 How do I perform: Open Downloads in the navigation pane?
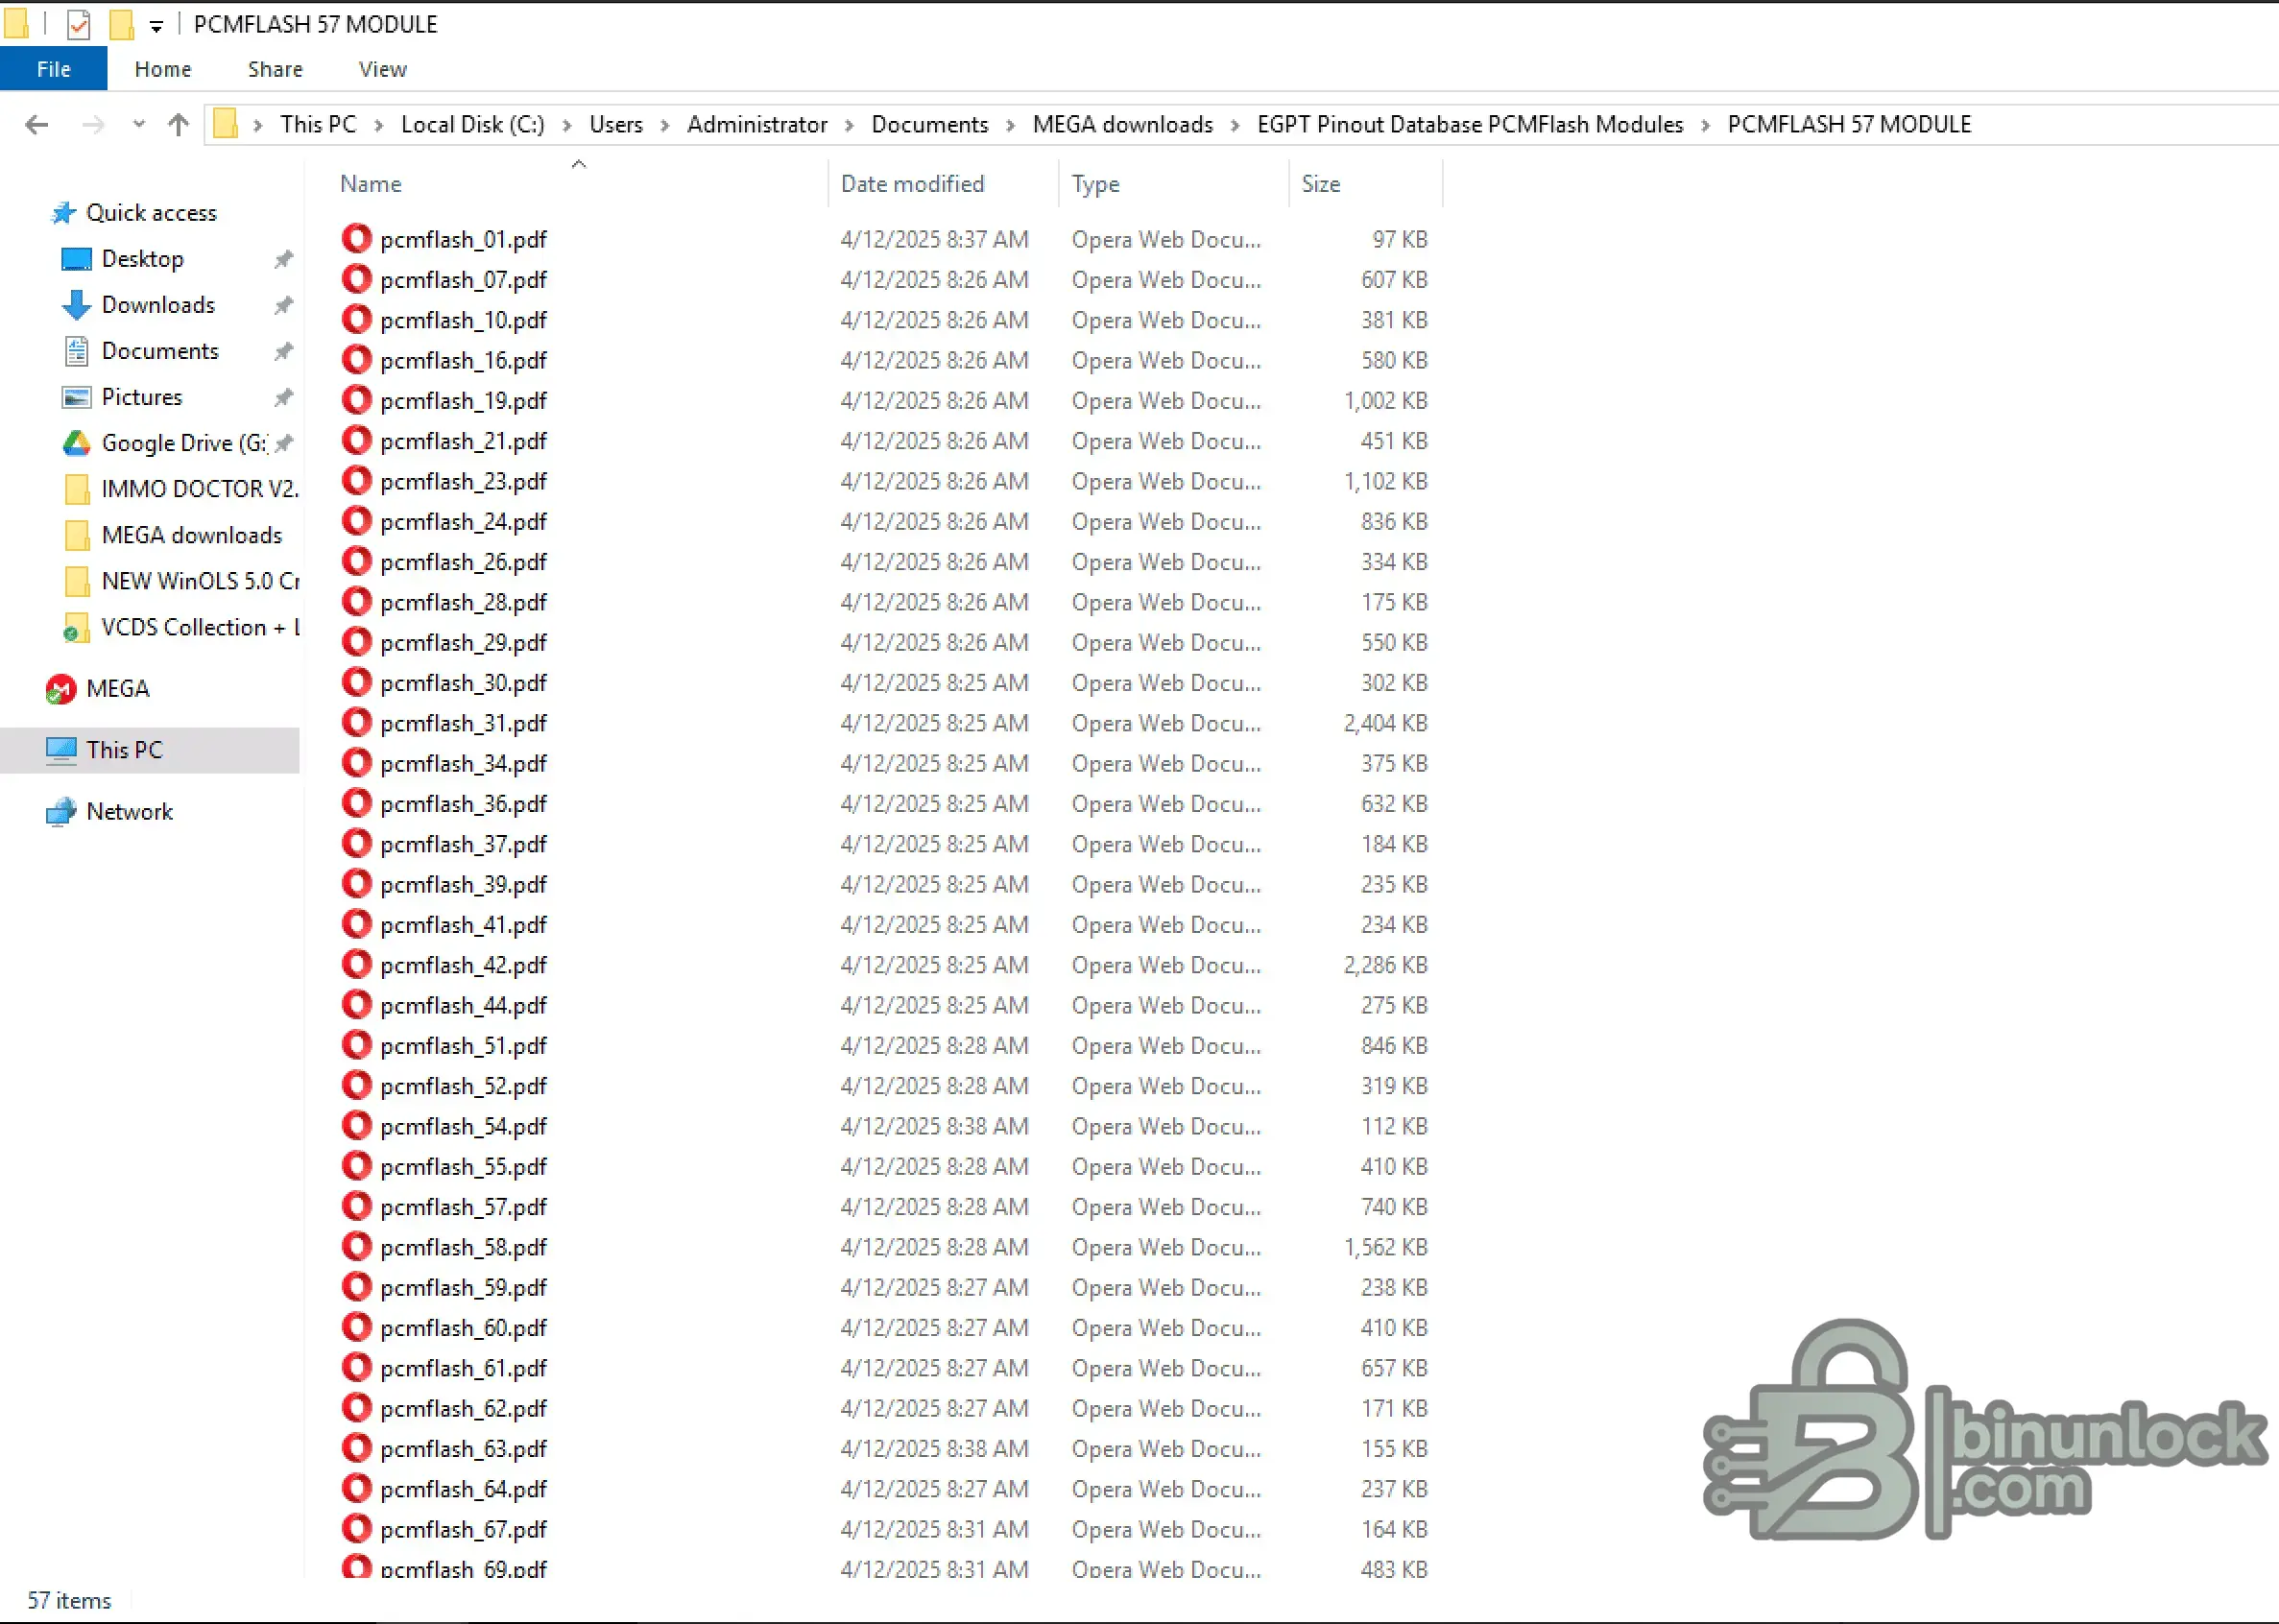[158, 305]
